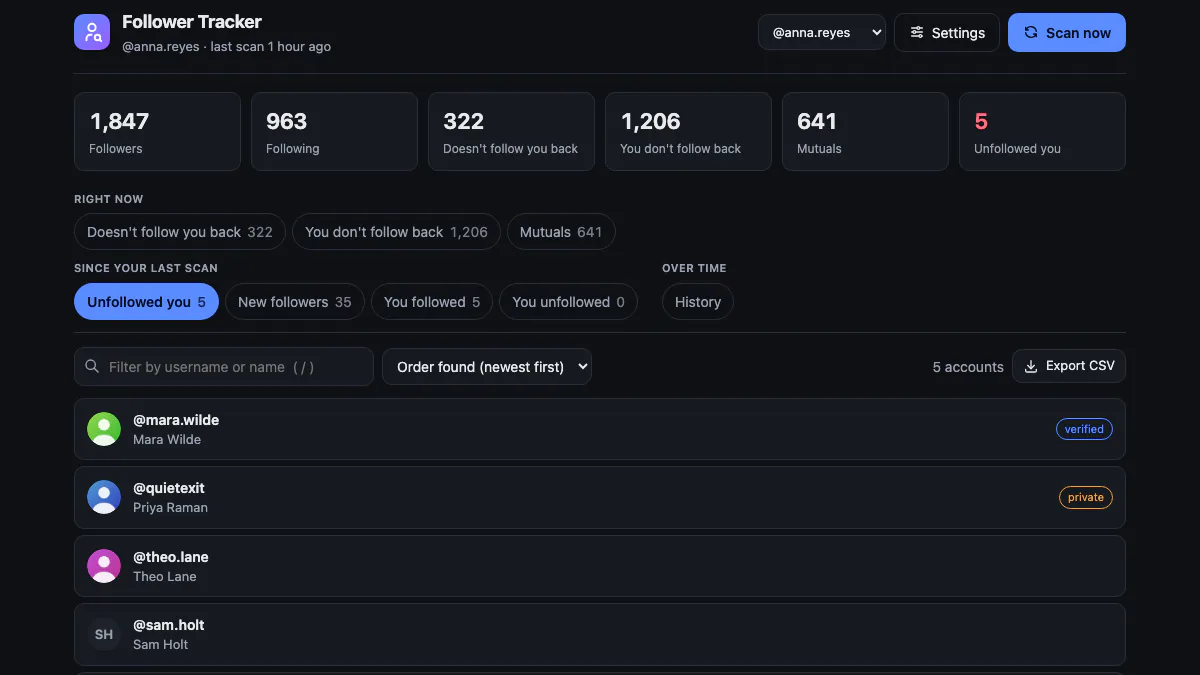Export the list as CSV
Screen dimensions: 1200x675
click(x=1069, y=366)
